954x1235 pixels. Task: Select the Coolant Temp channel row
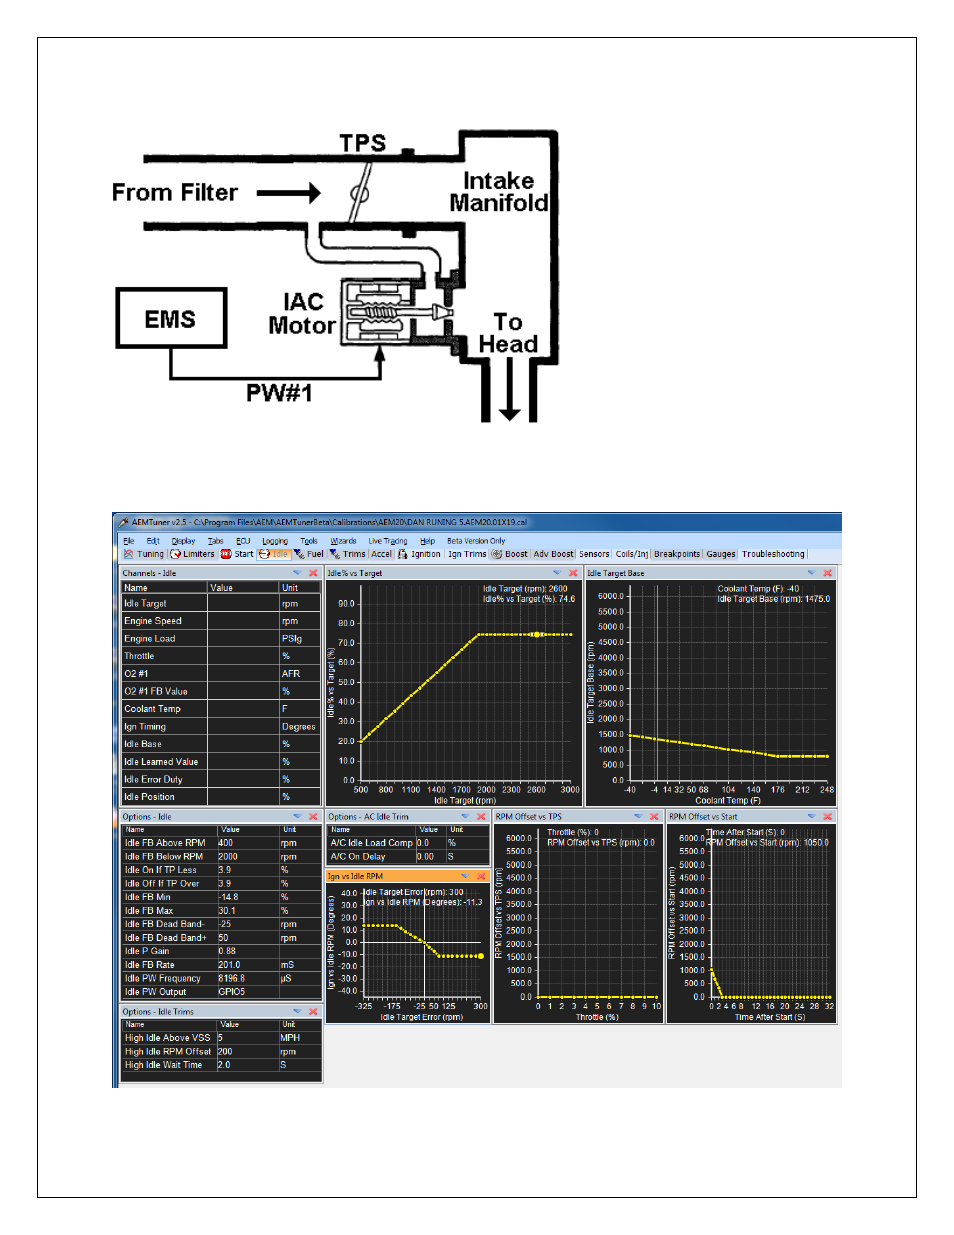[221, 709]
